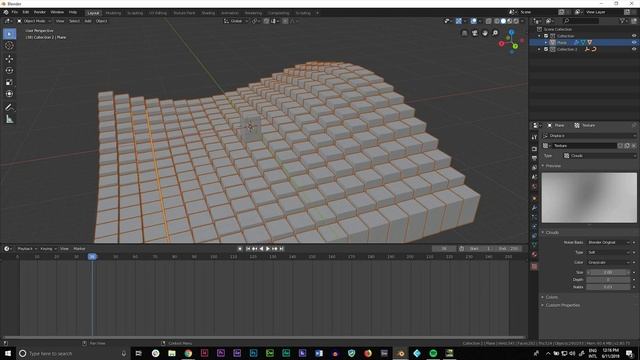
Task: Click the Object Data properties tab icon
Action: pyautogui.click(x=534, y=244)
